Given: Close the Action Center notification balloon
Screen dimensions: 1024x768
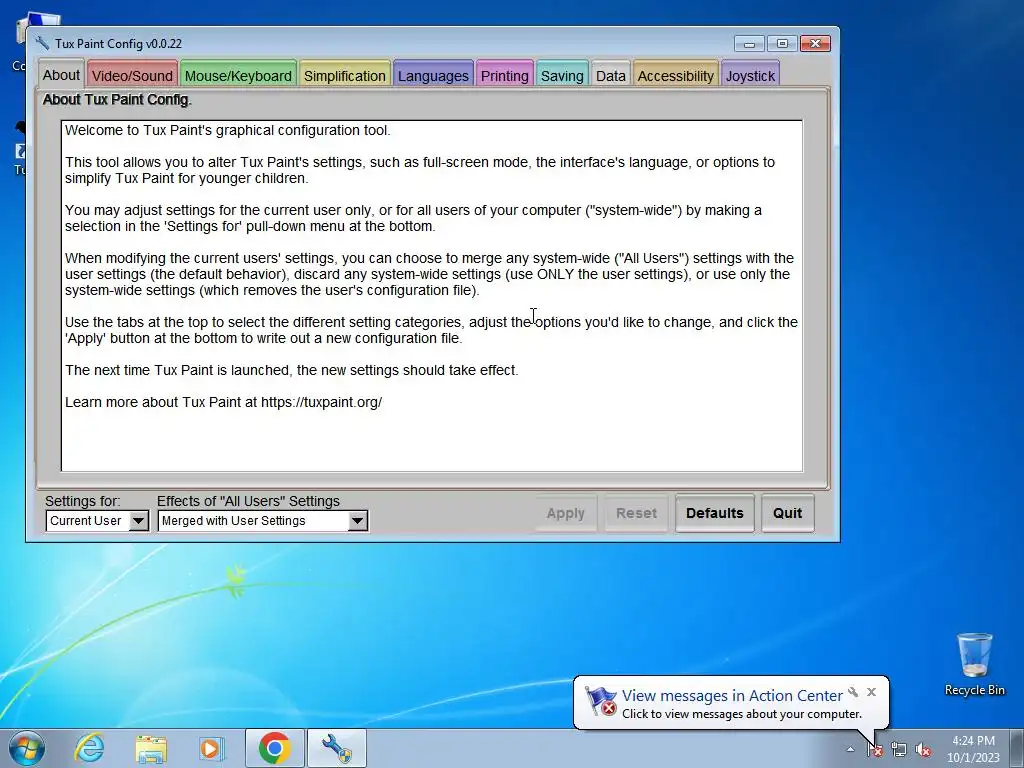Looking at the screenshot, I should [x=872, y=692].
